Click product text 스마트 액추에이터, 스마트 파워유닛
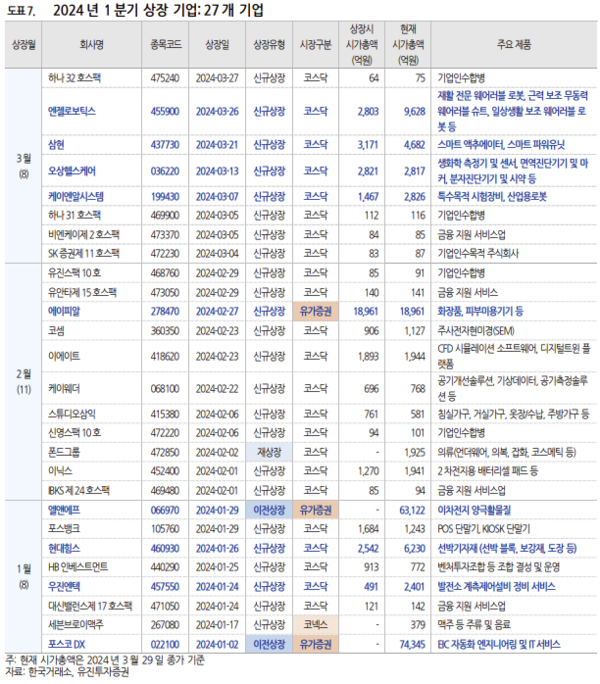 click(501, 145)
